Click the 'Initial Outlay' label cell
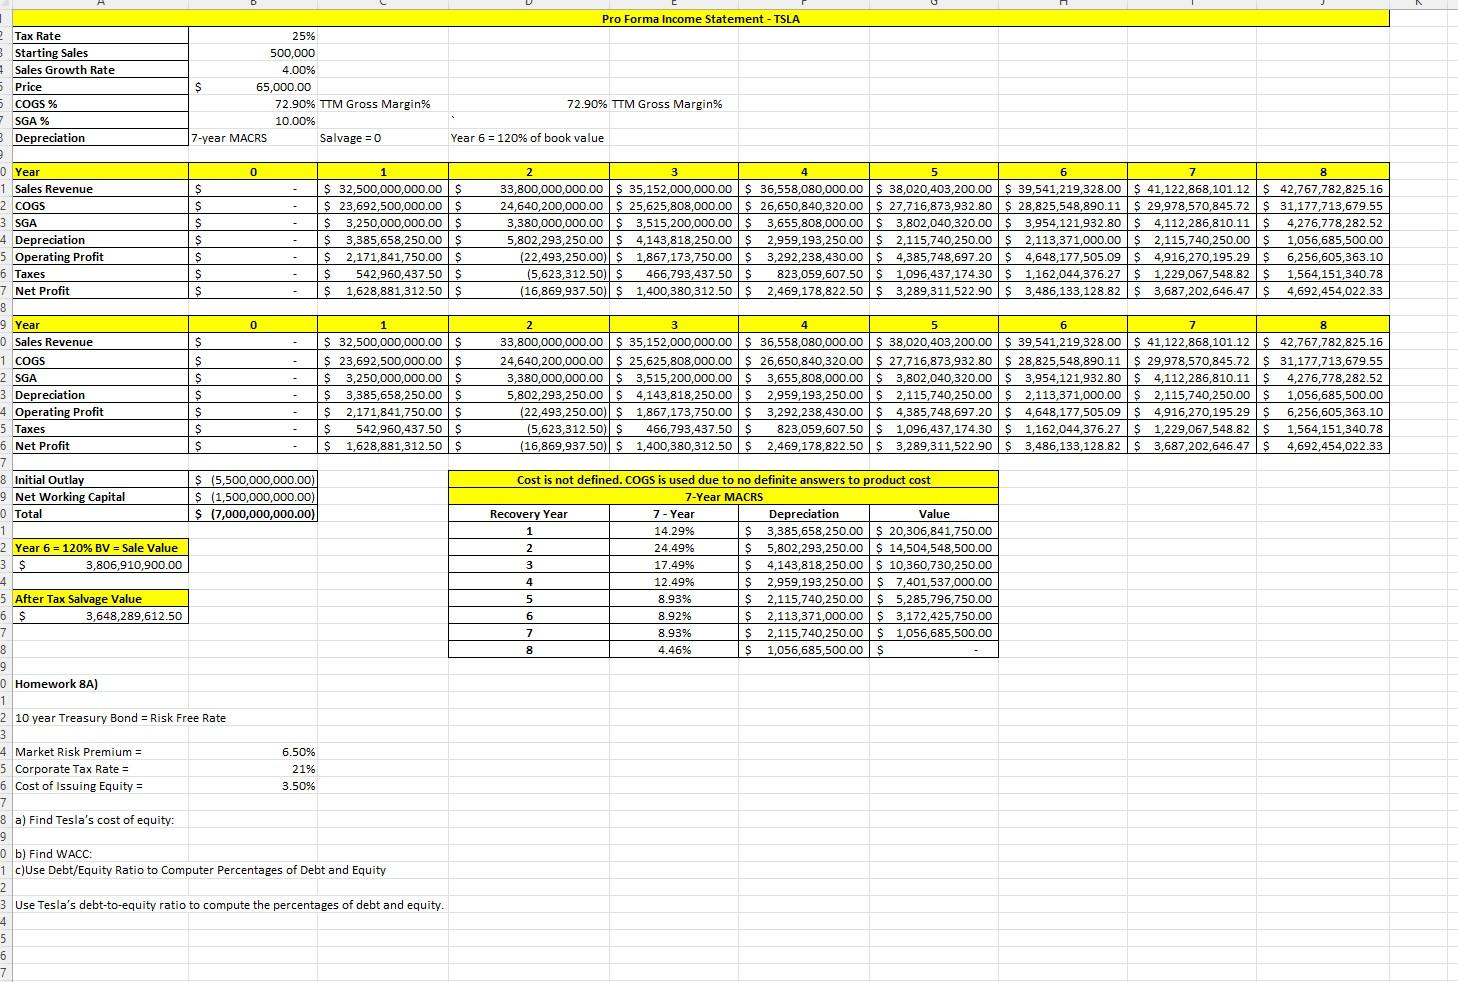Viewport: 1458px width, 982px height. click(100, 480)
